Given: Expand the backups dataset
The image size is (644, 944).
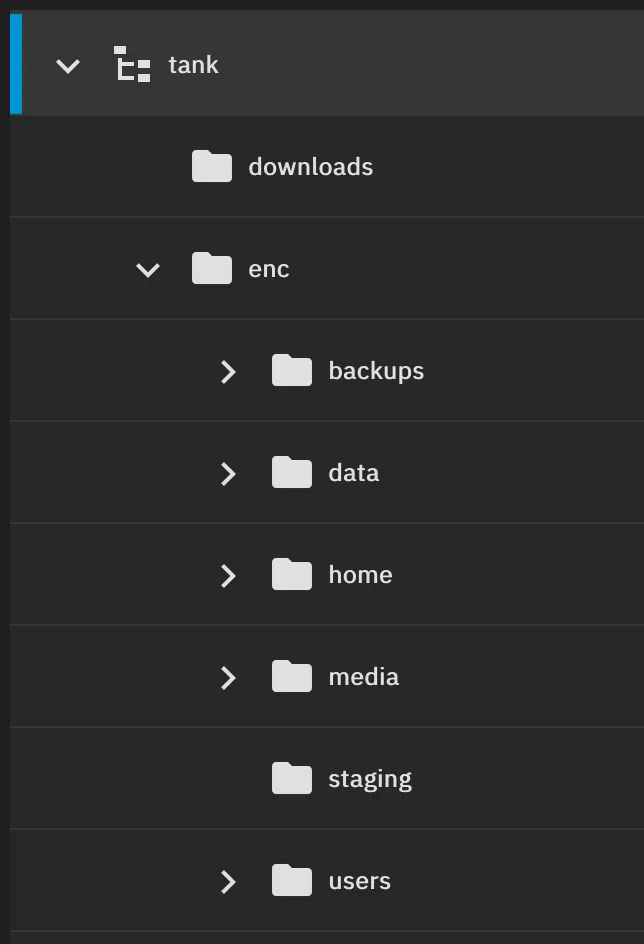Looking at the screenshot, I should click(x=228, y=372).
